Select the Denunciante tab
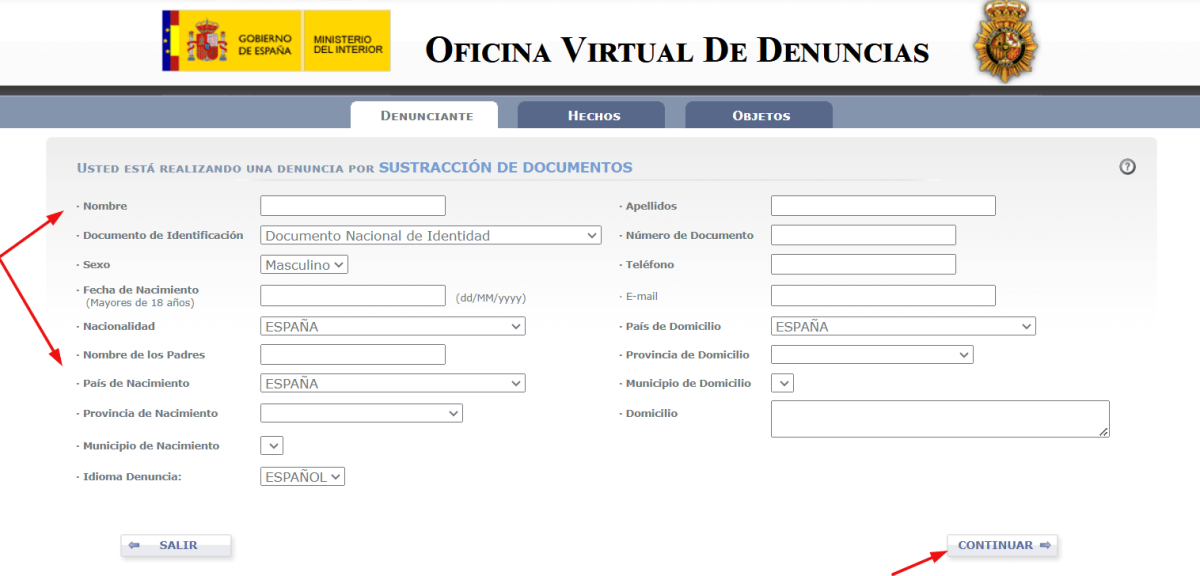This screenshot has height=576, width=1200. tap(424, 115)
